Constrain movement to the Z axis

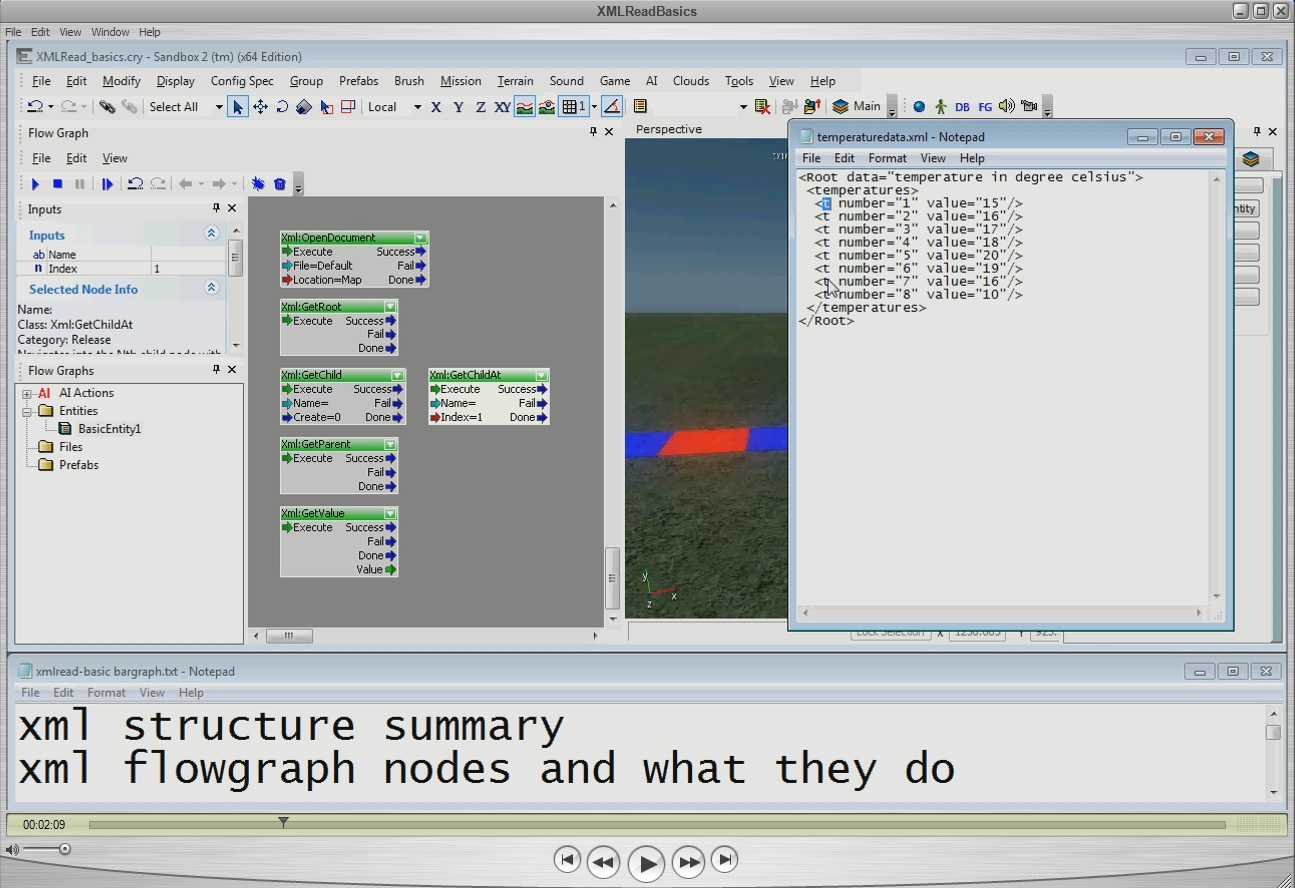480,107
